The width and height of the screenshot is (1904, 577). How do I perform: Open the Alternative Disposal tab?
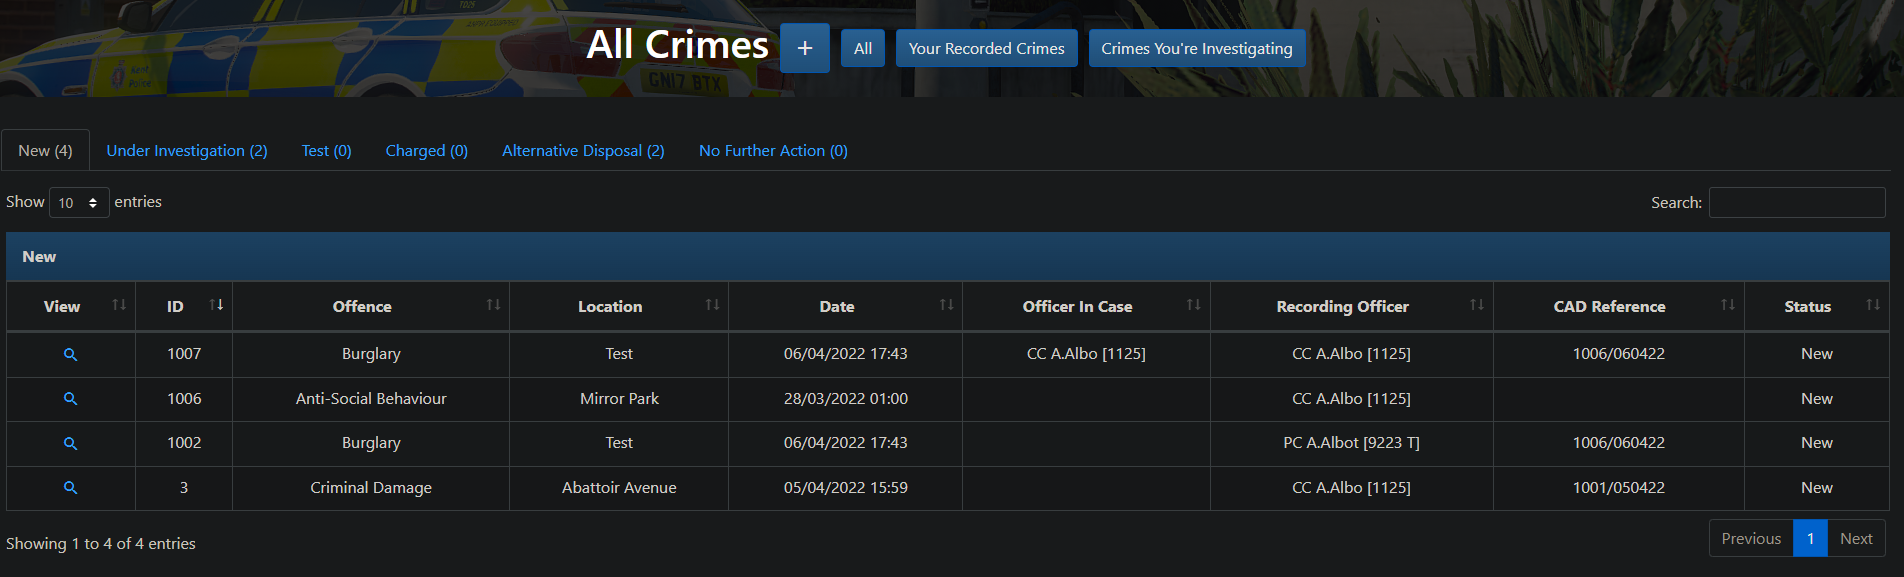[x=583, y=151]
